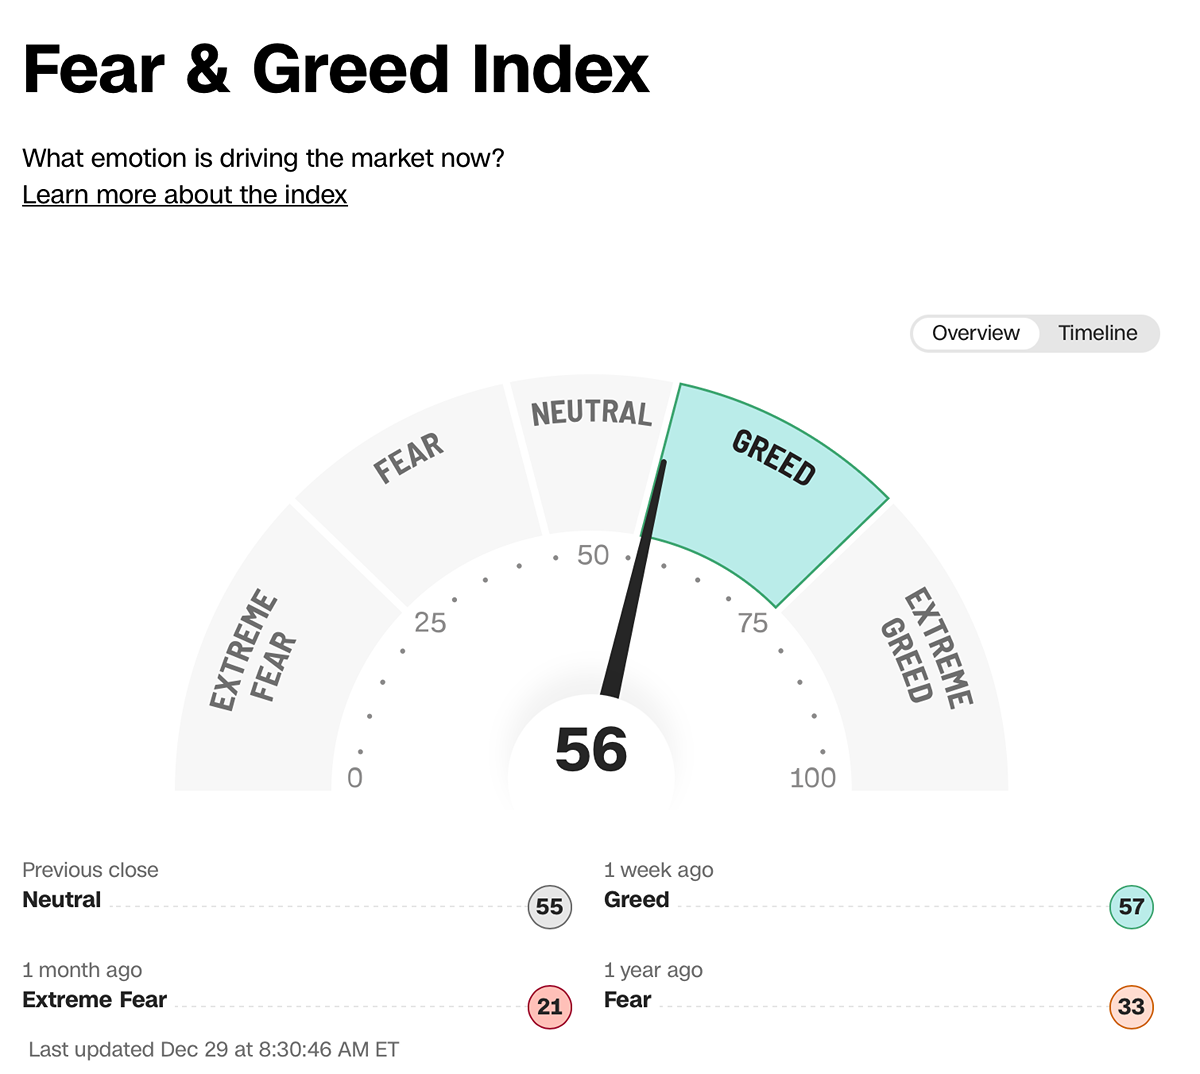
Task: Click the large 56 index value
Action: click(591, 751)
